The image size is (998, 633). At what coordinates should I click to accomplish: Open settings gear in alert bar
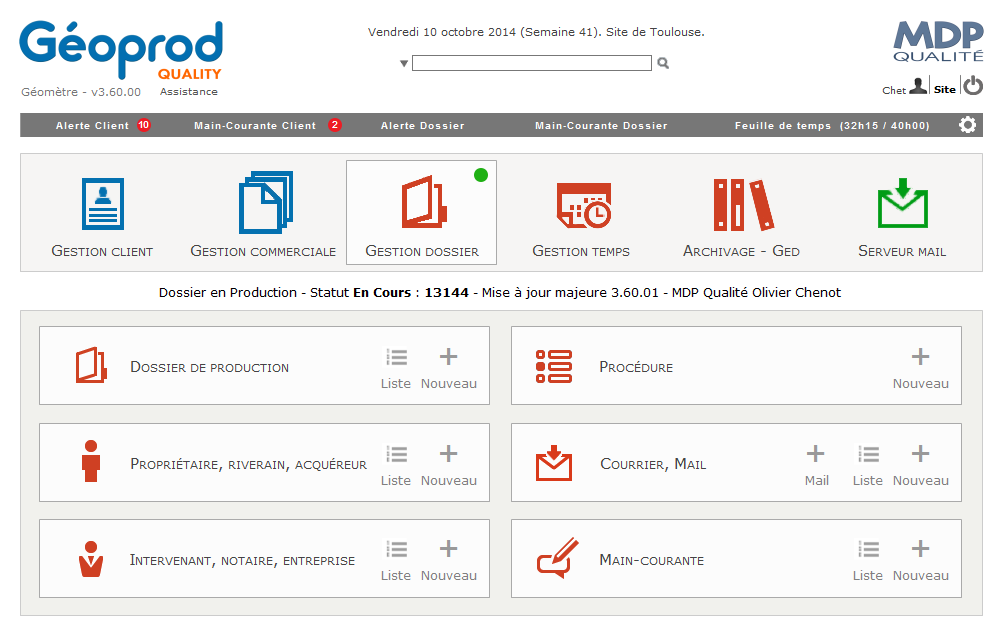[x=967, y=125]
